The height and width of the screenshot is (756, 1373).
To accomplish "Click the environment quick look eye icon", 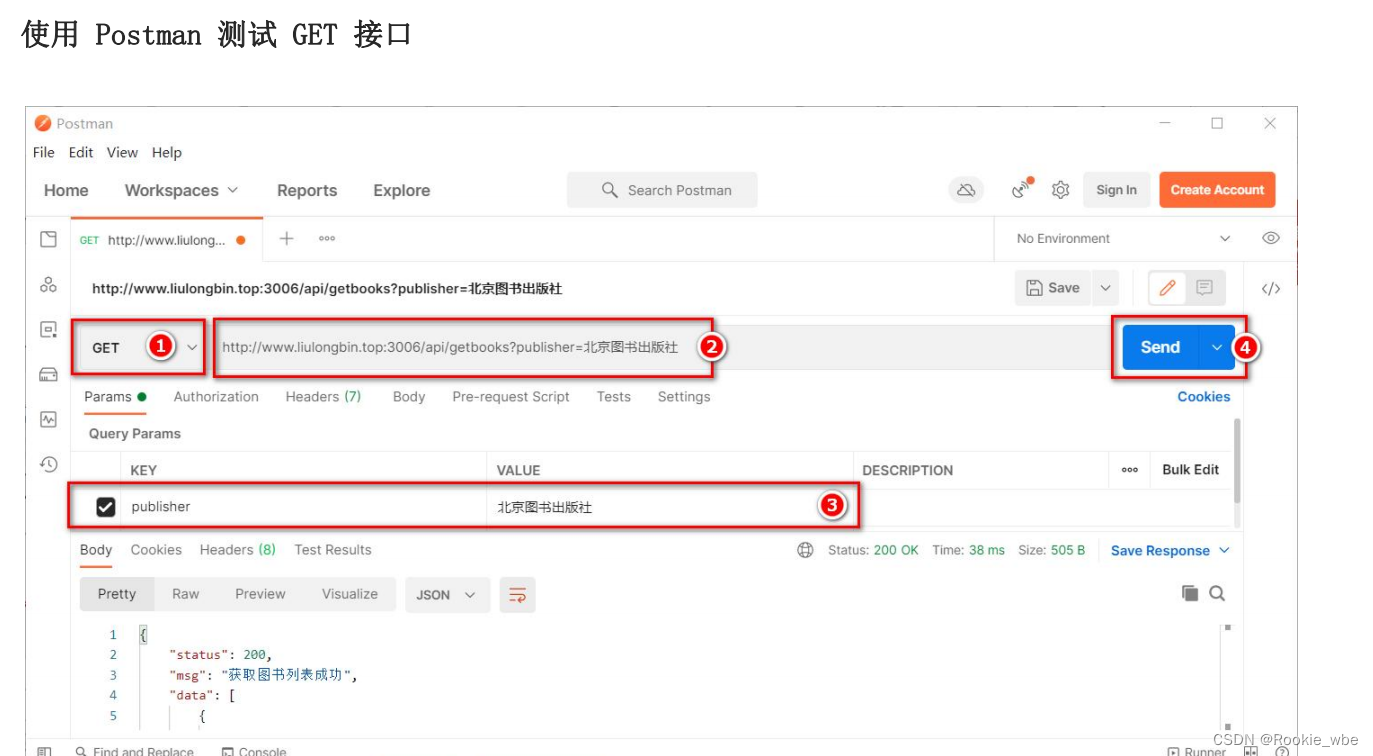I will 1271,238.
